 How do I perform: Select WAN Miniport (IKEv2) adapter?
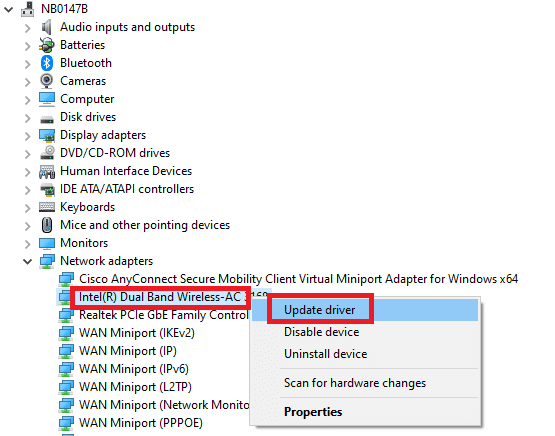pyautogui.click(x=137, y=333)
